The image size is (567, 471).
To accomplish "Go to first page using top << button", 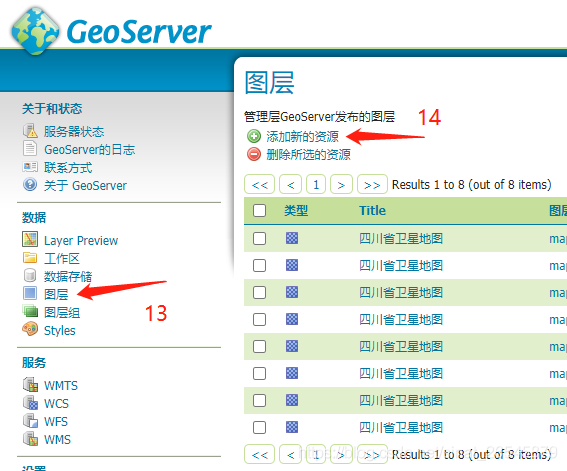I will point(260,184).
